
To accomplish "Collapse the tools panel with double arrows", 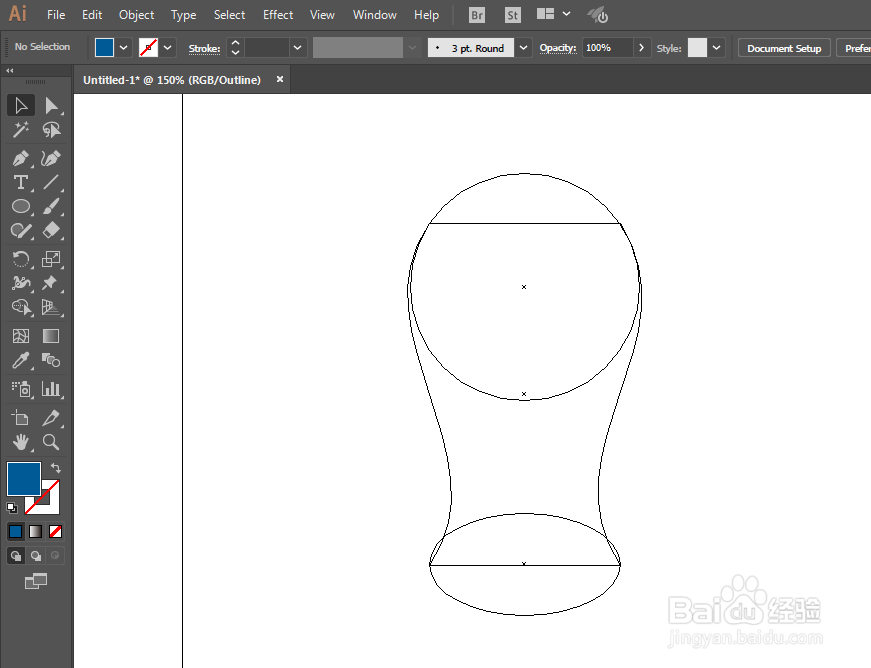I will (x=9, y=71).
